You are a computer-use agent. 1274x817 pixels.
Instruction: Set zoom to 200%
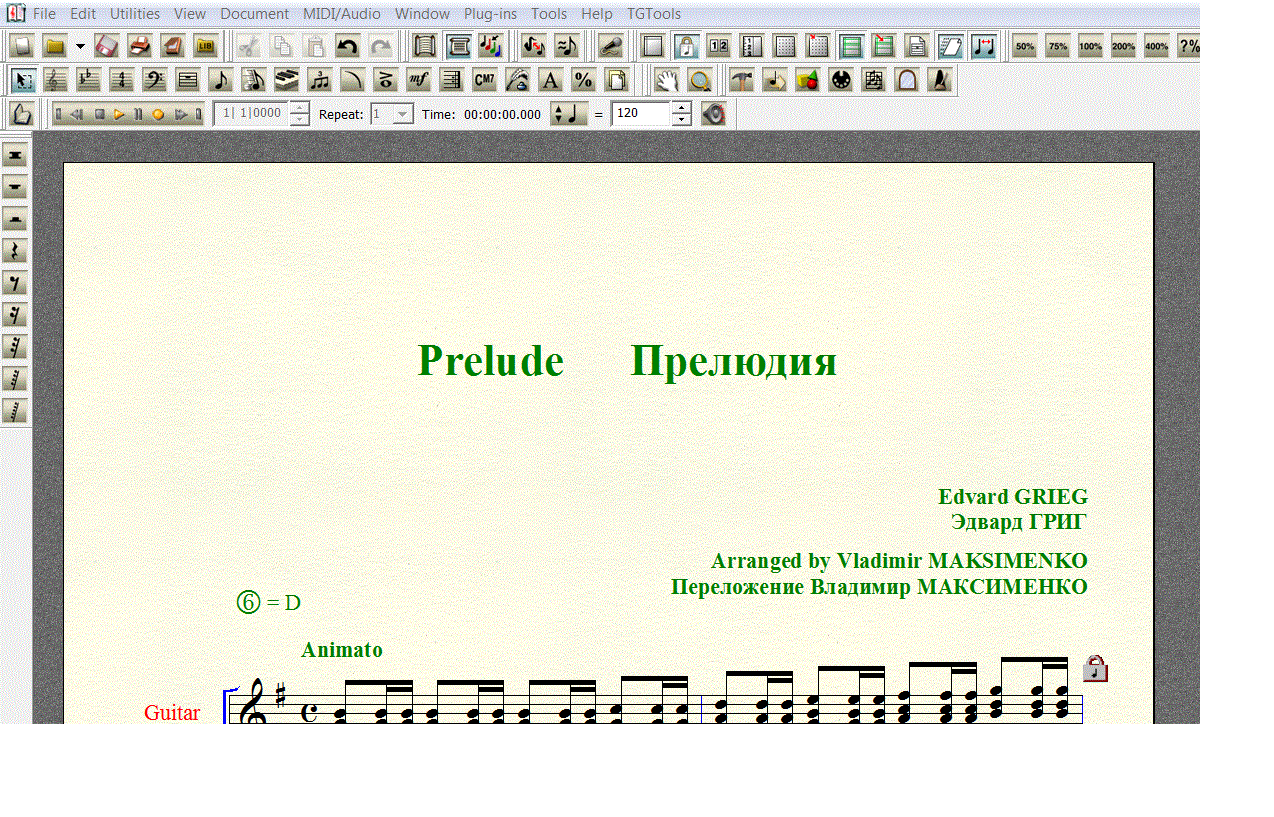[x=1124, y=46]
